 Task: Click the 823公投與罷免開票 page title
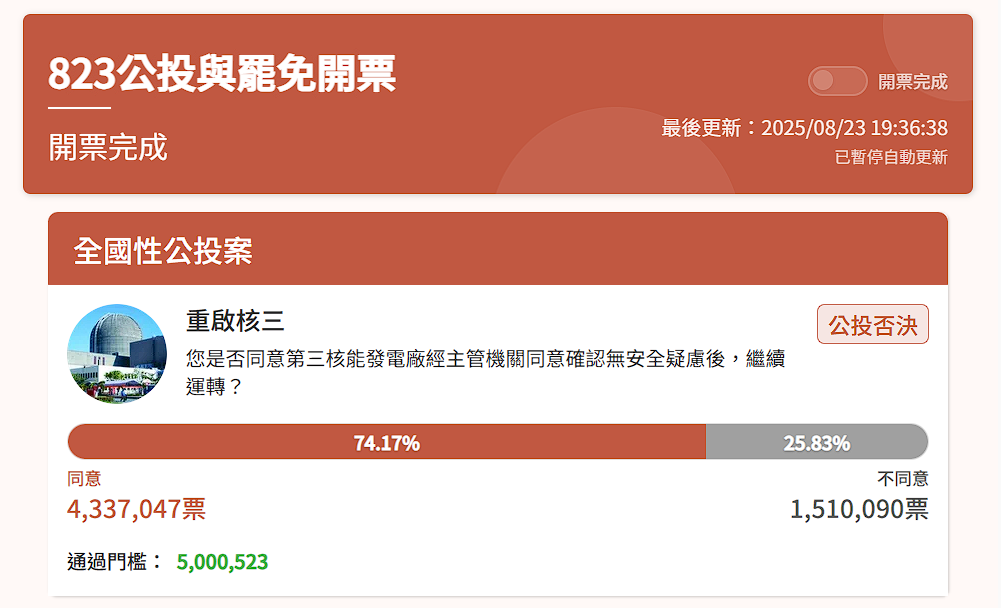[x=222, y=74]
